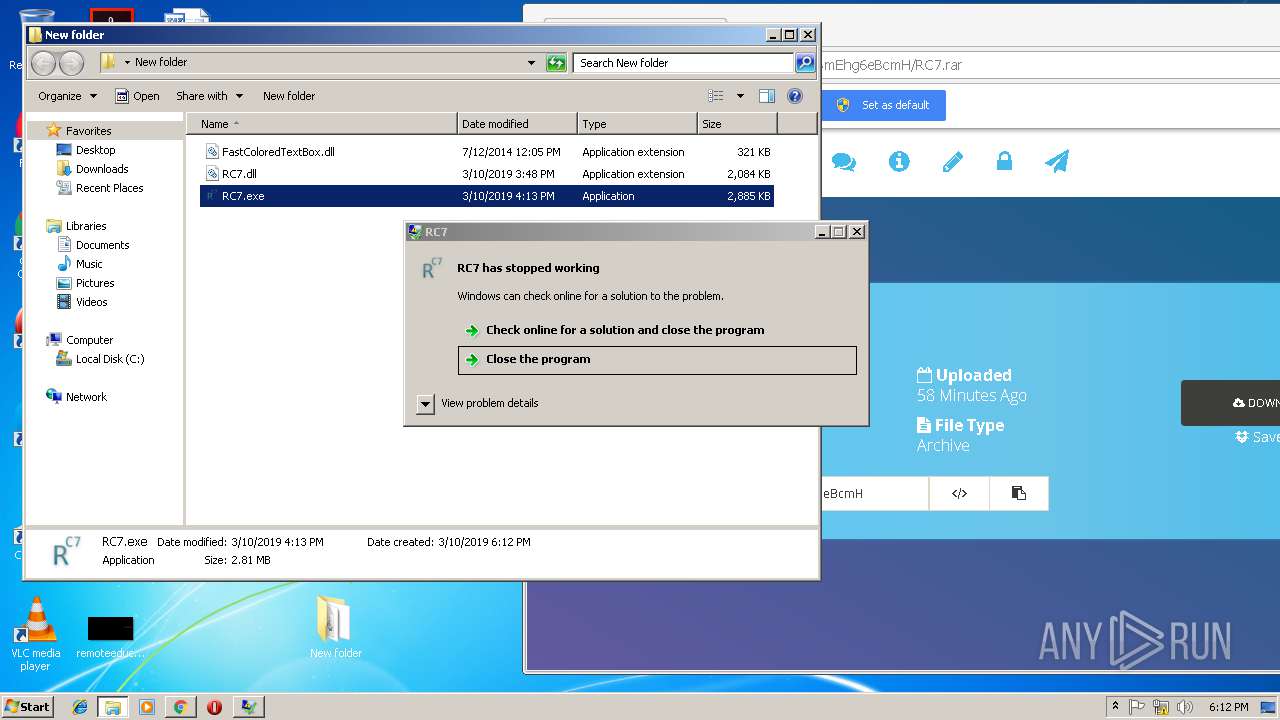Click the info circle icon on webpage

point(899,161)
